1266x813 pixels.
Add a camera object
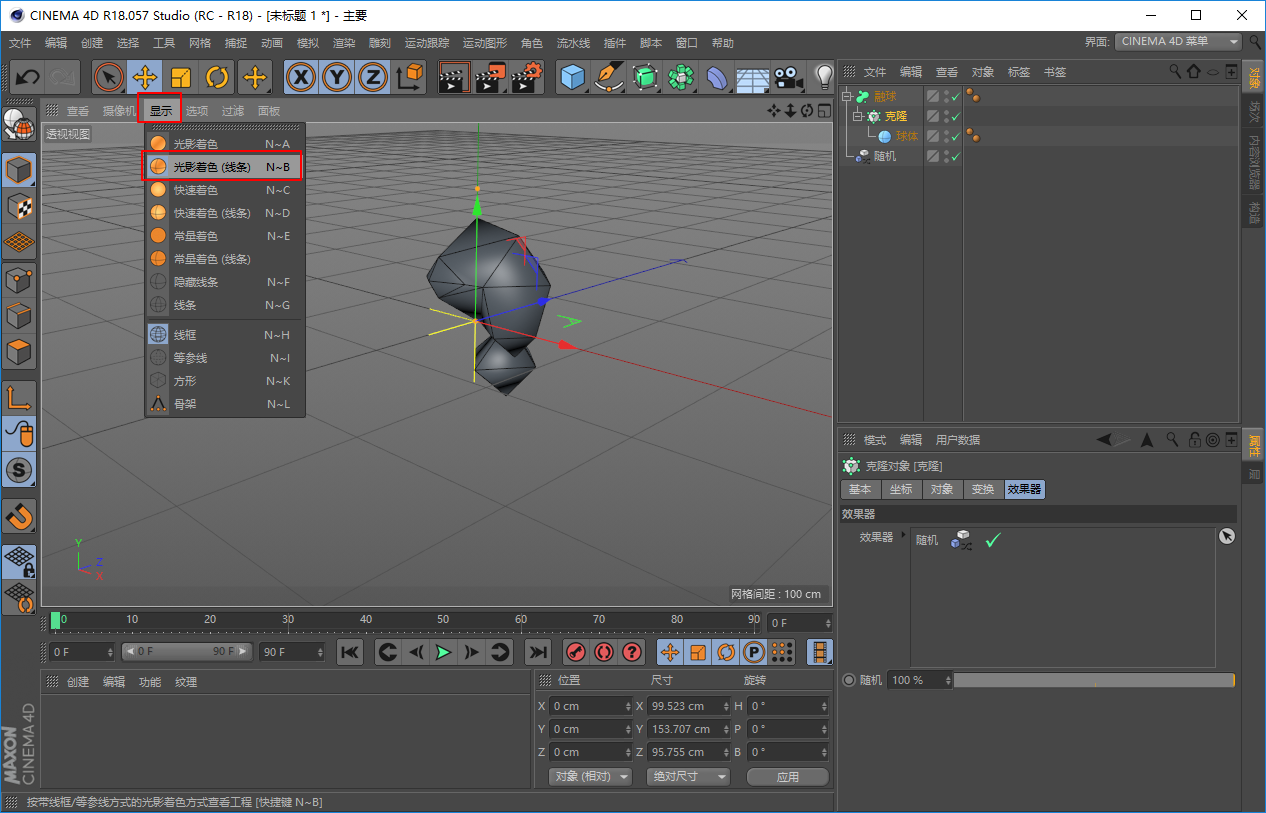[x=789, y=77]
